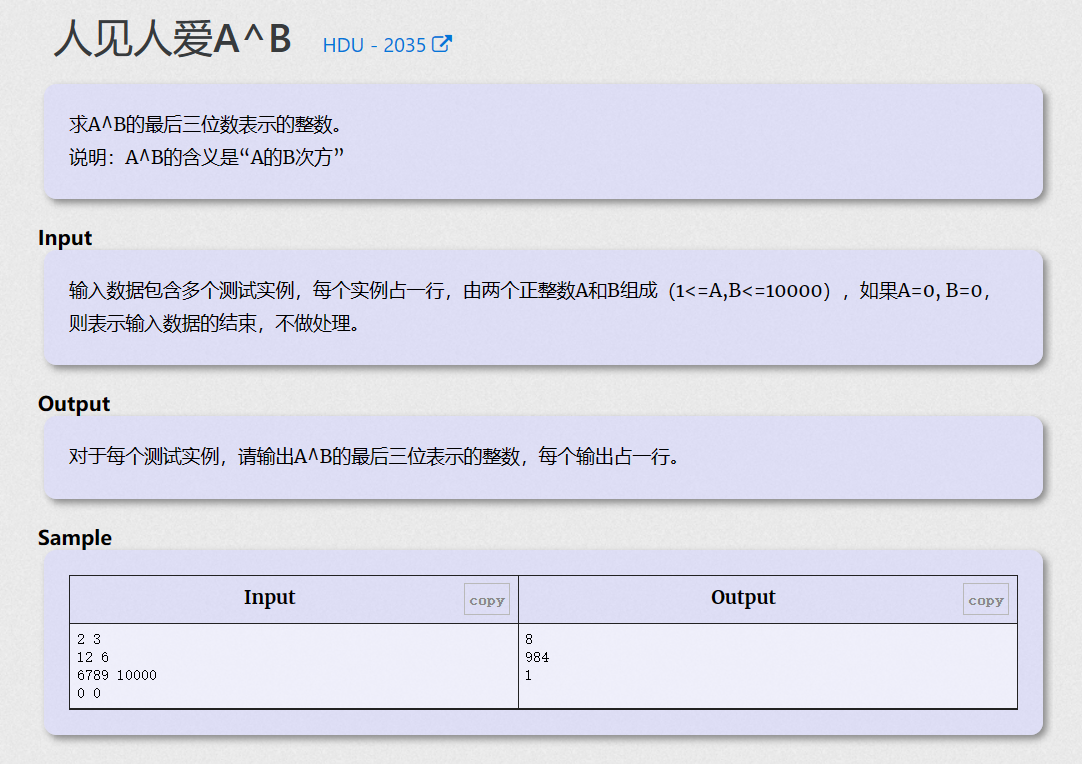Click the output description starting 对于每个测试实例
Viewport: 1082px width, 764px height.
(374, 456)
